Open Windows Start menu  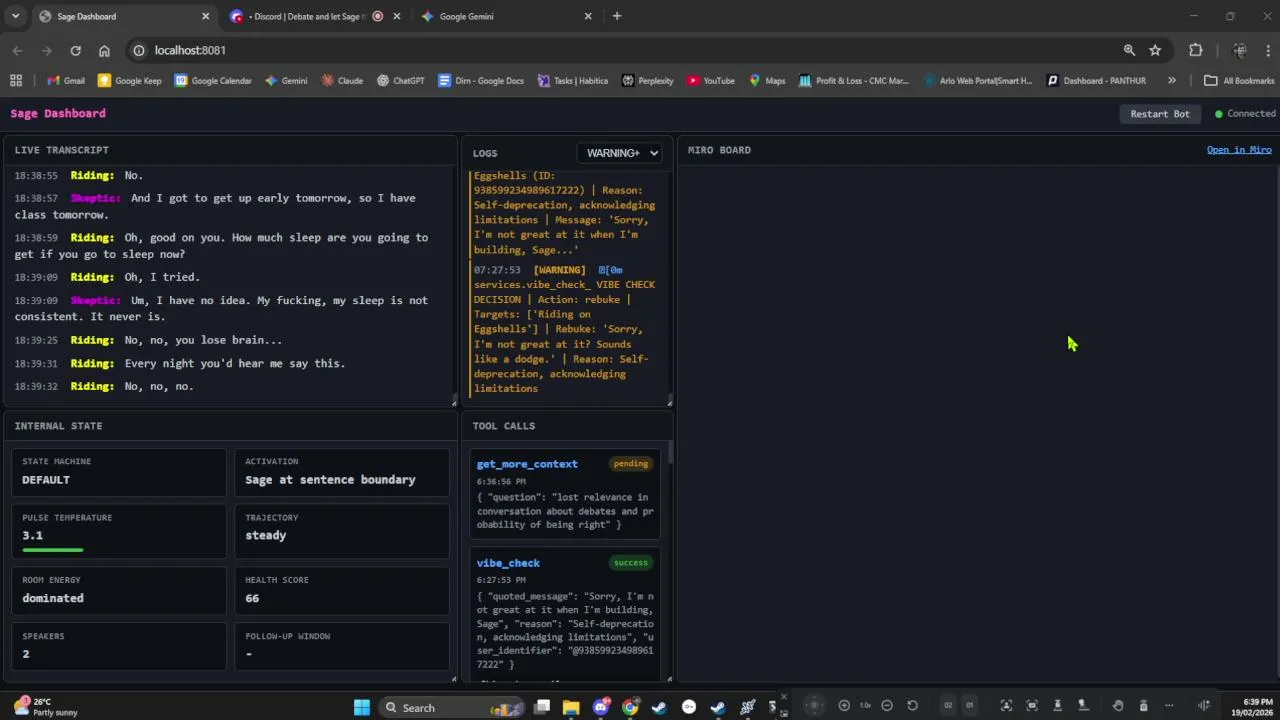pos(362,707)
